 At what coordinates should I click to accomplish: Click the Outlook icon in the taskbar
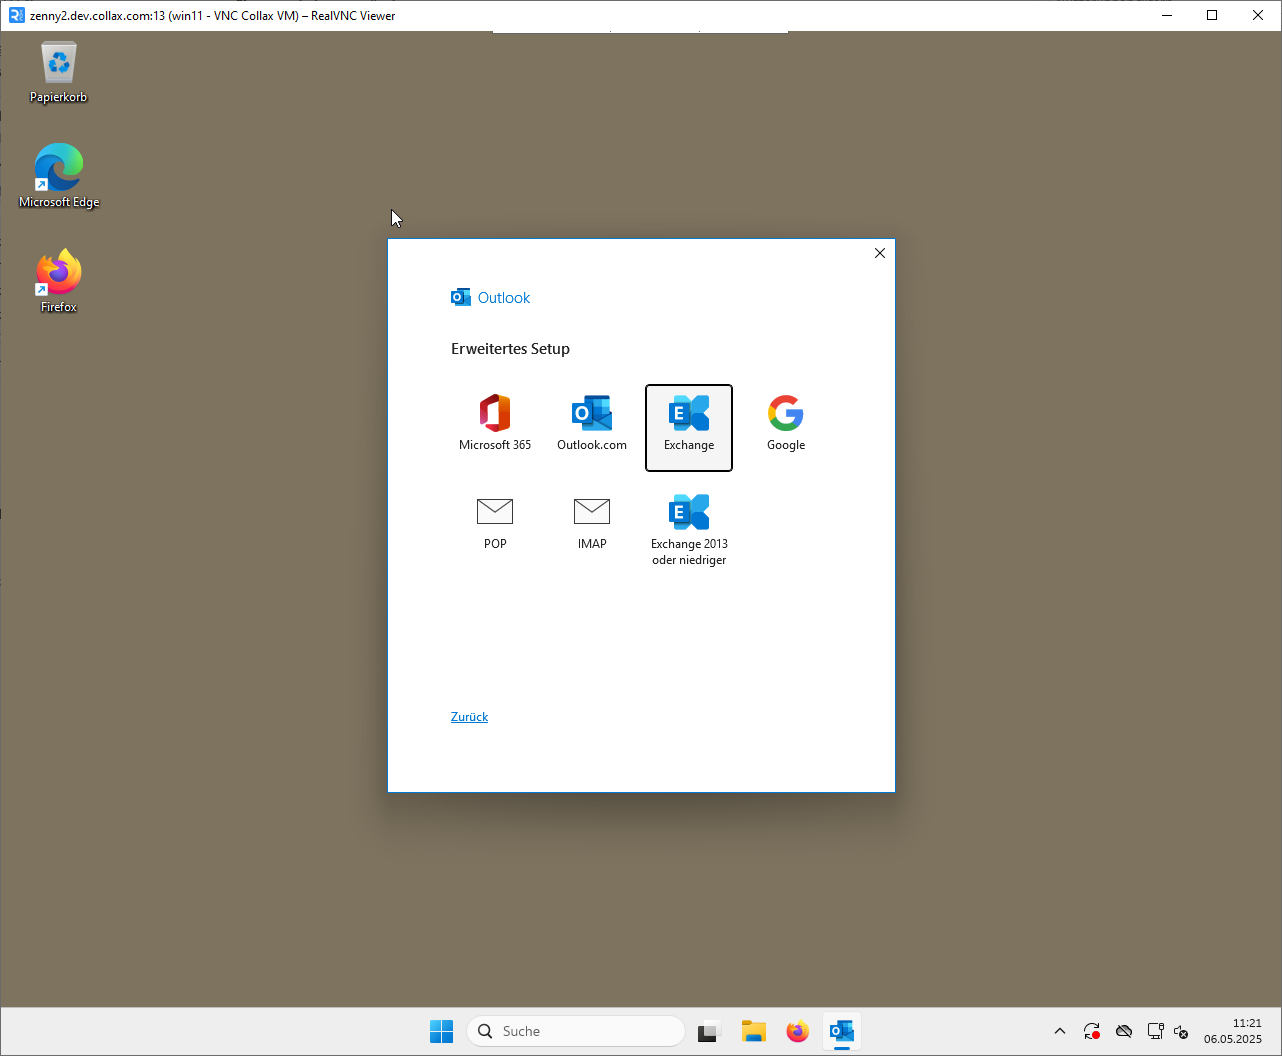pos(841,1031)
